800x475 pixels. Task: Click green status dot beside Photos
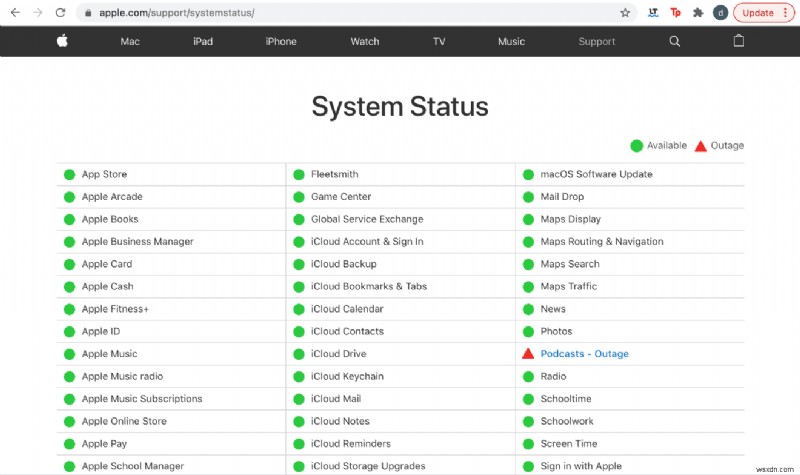pyautogui.click(x=529, y=332)
